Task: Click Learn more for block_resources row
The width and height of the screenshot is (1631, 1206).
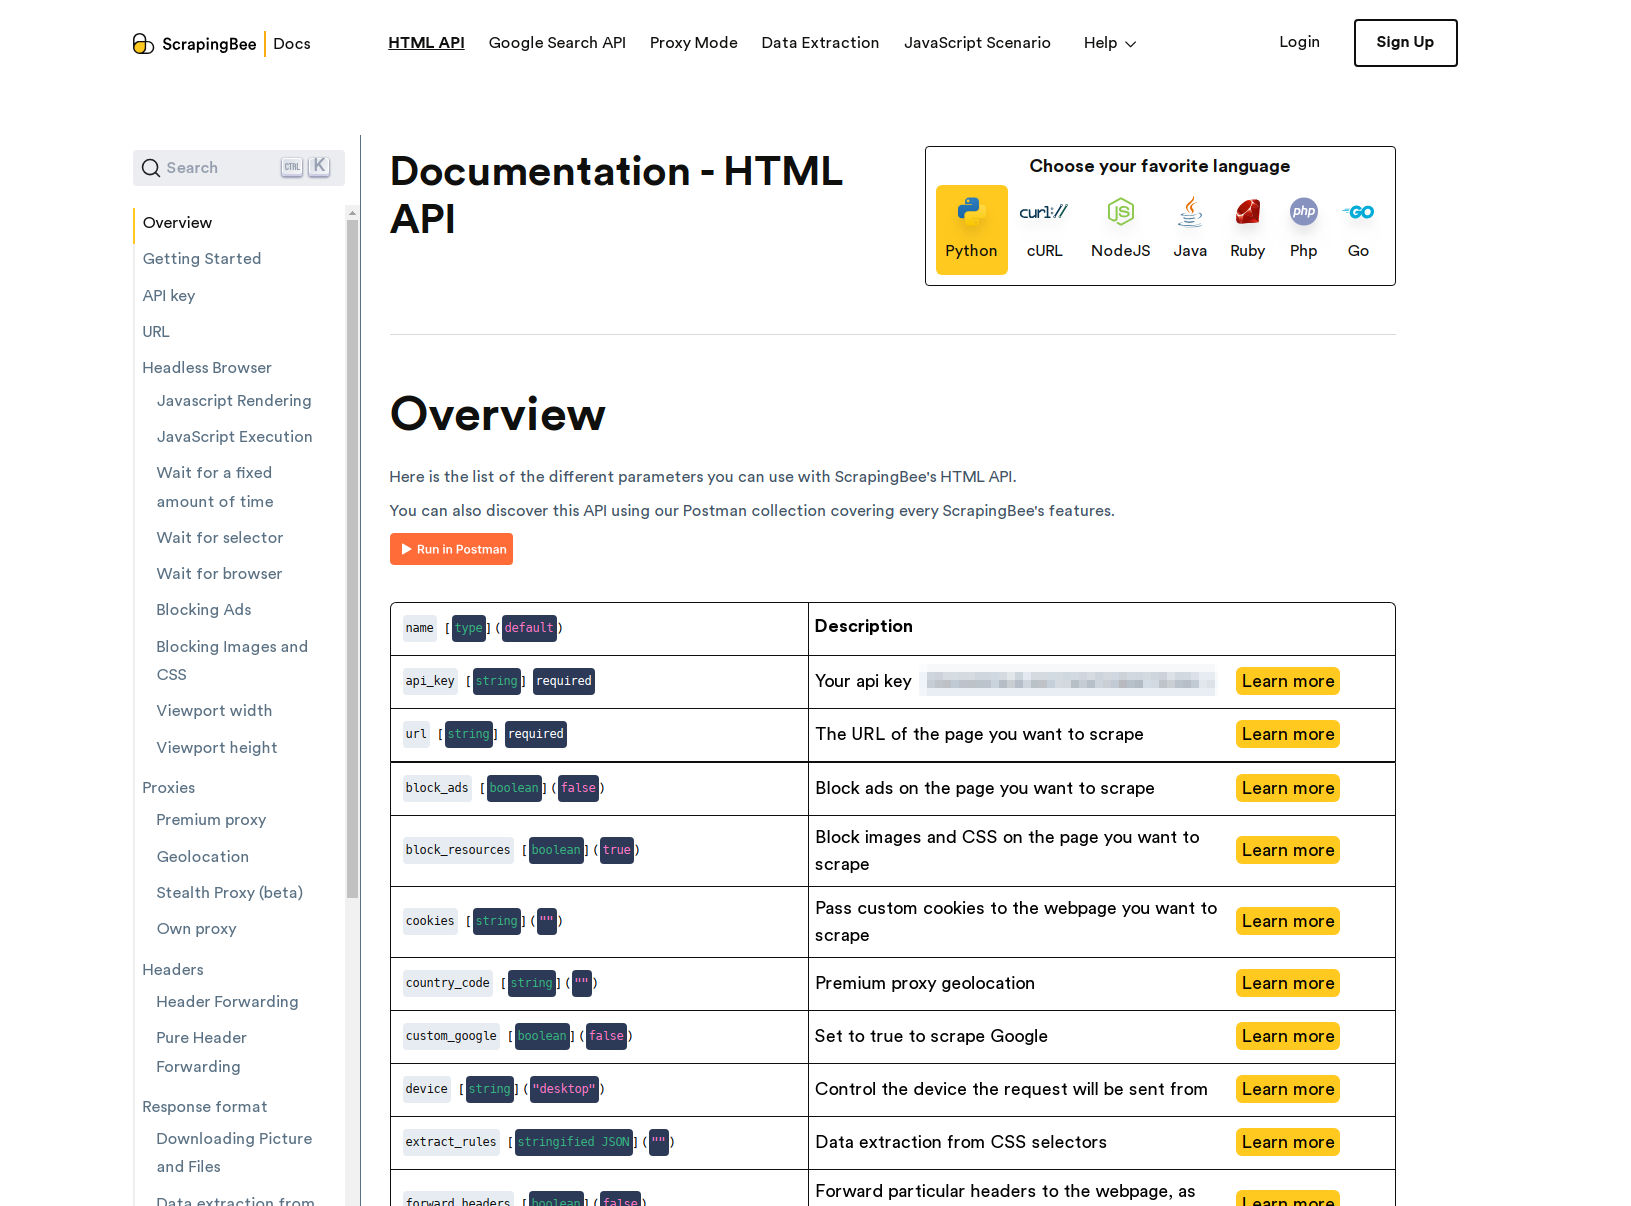Action: pos(1288,850)
